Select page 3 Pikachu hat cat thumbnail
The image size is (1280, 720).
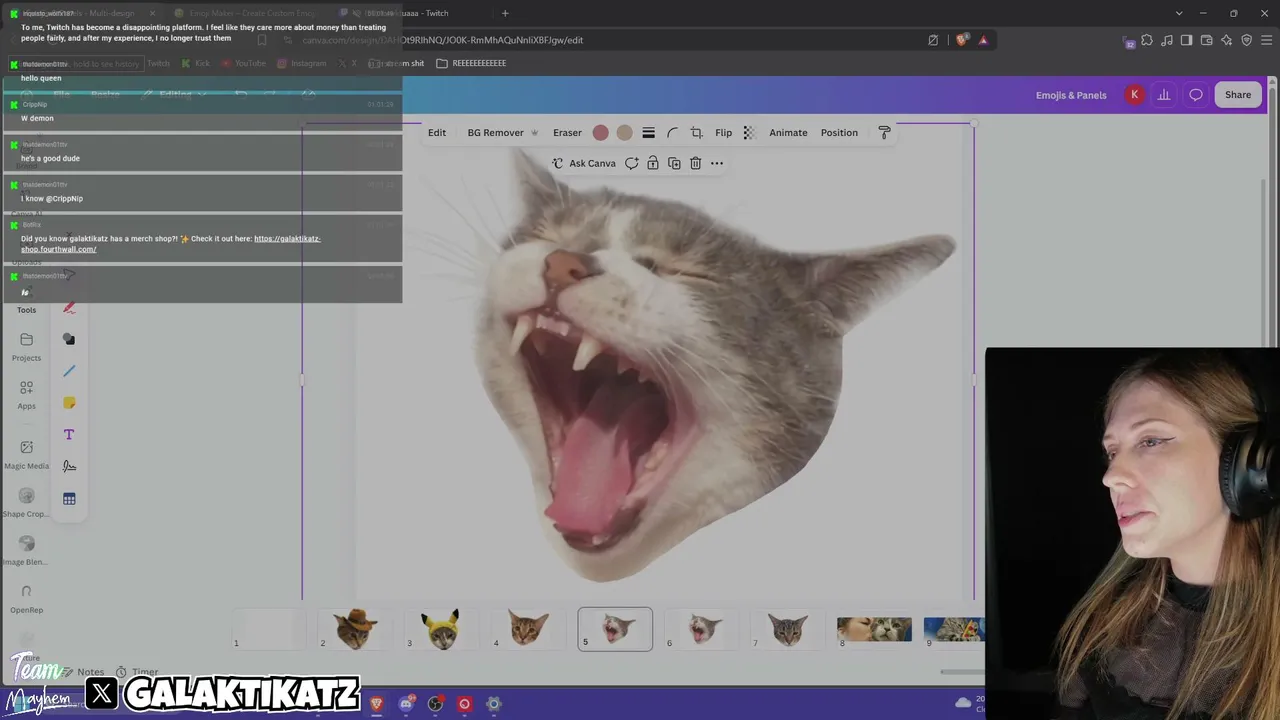pyautogui.click(x=441, y=629)
